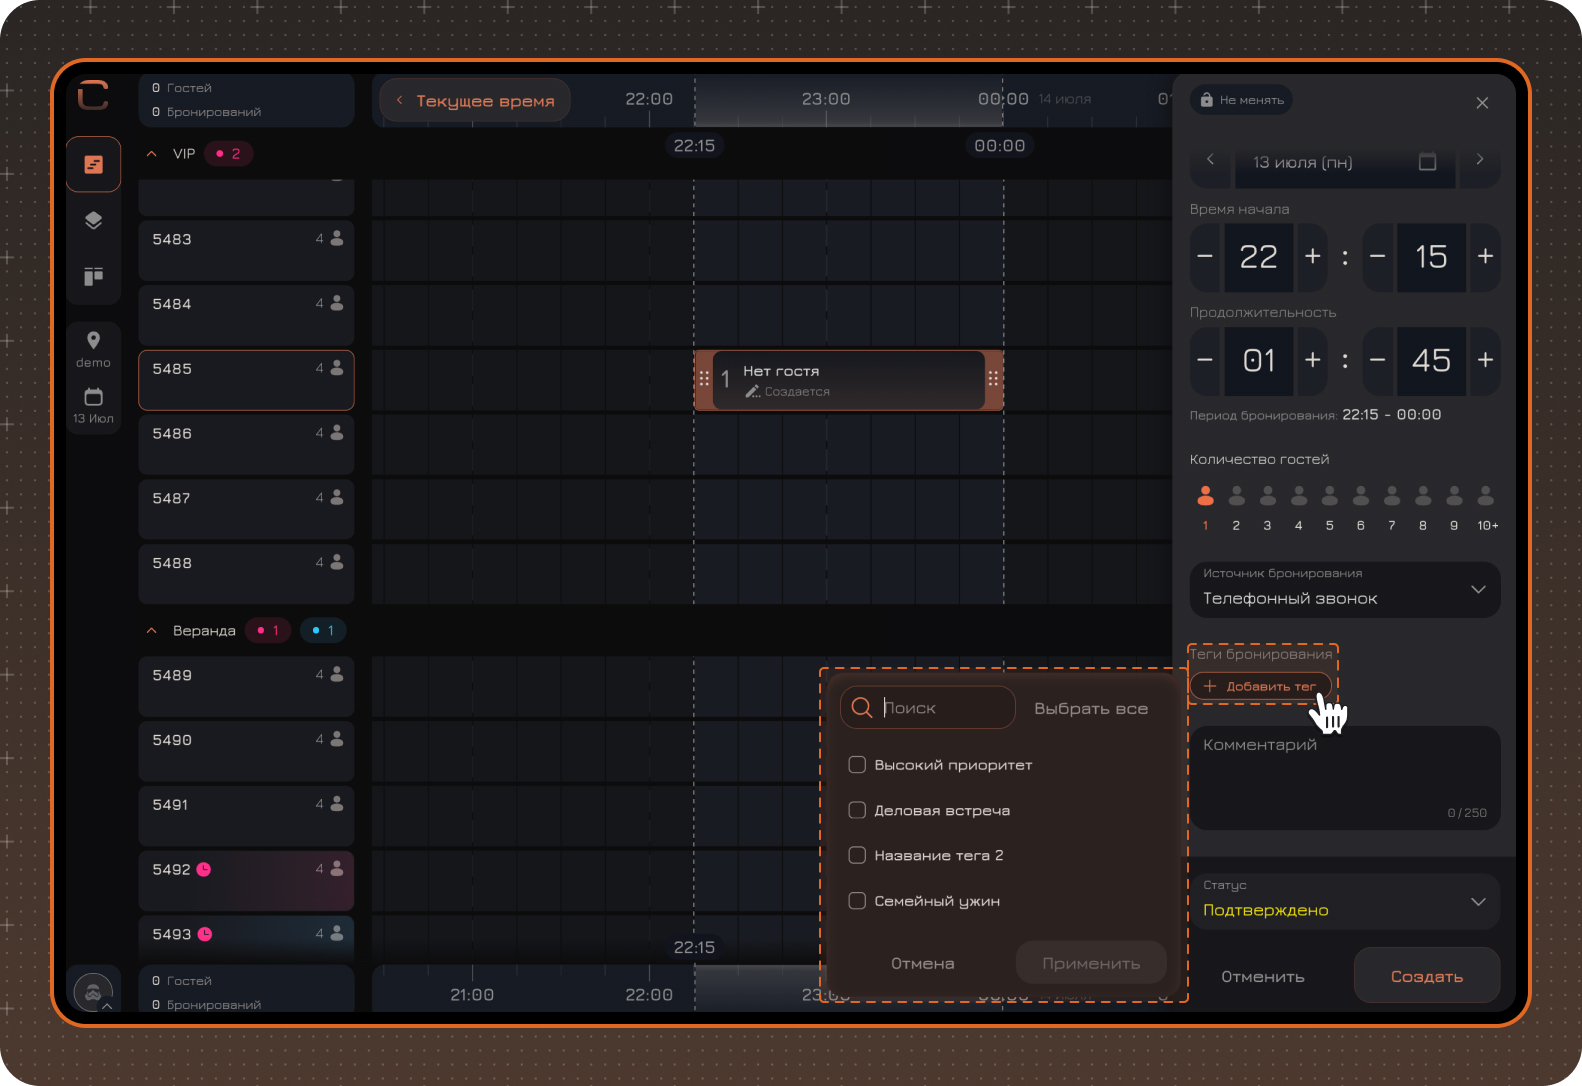The width and height of the screenshot is (1582, 1086).
Task: Click the location pin labeled demo
Action: 93,349
